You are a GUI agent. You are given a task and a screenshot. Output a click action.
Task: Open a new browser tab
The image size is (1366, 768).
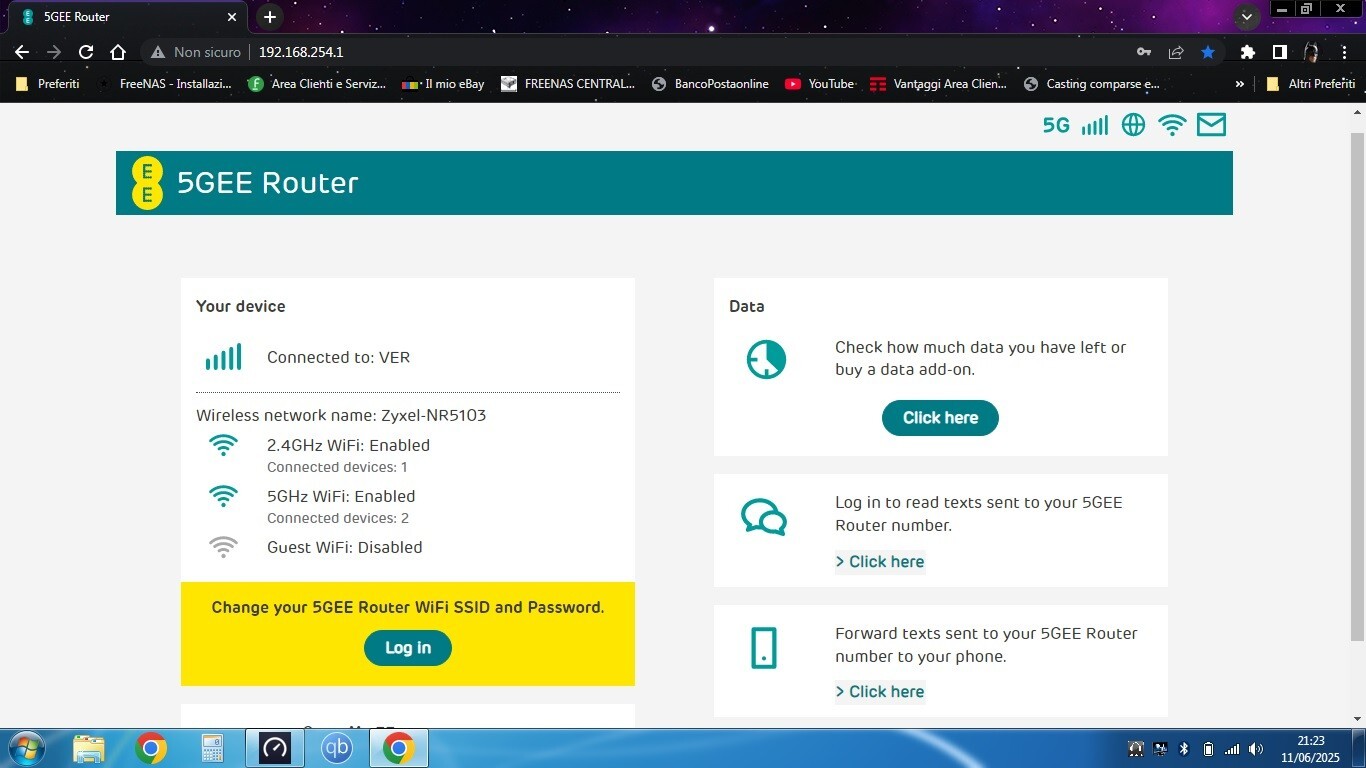point(269,17)
